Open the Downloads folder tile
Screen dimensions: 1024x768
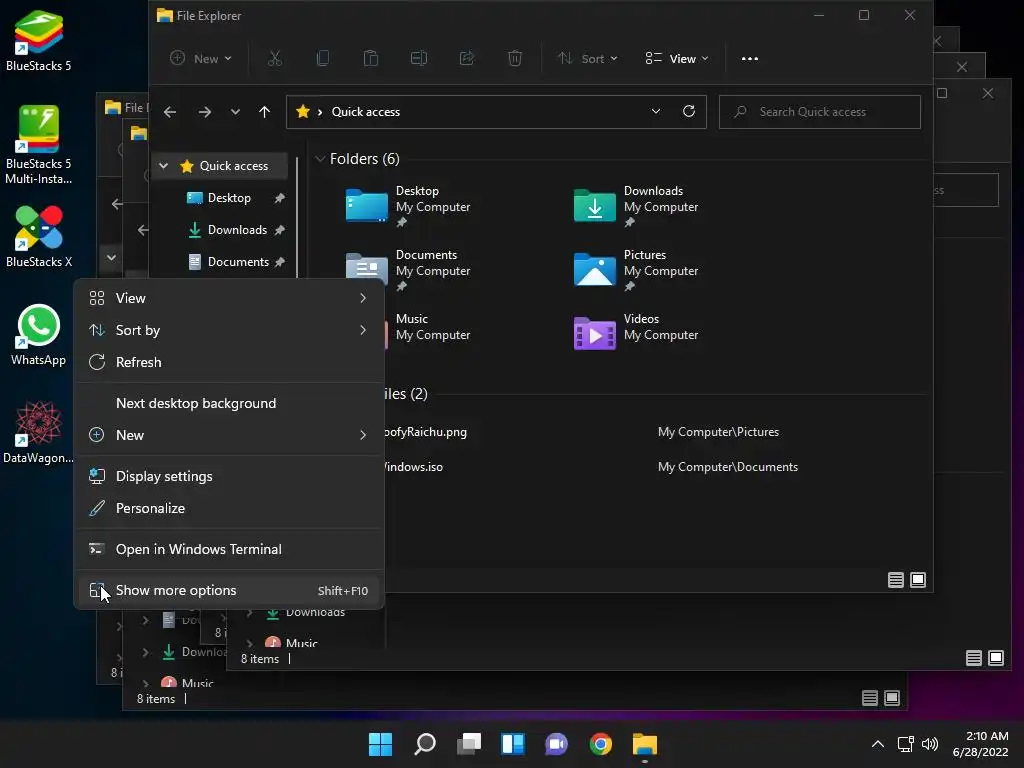(636, 206)
